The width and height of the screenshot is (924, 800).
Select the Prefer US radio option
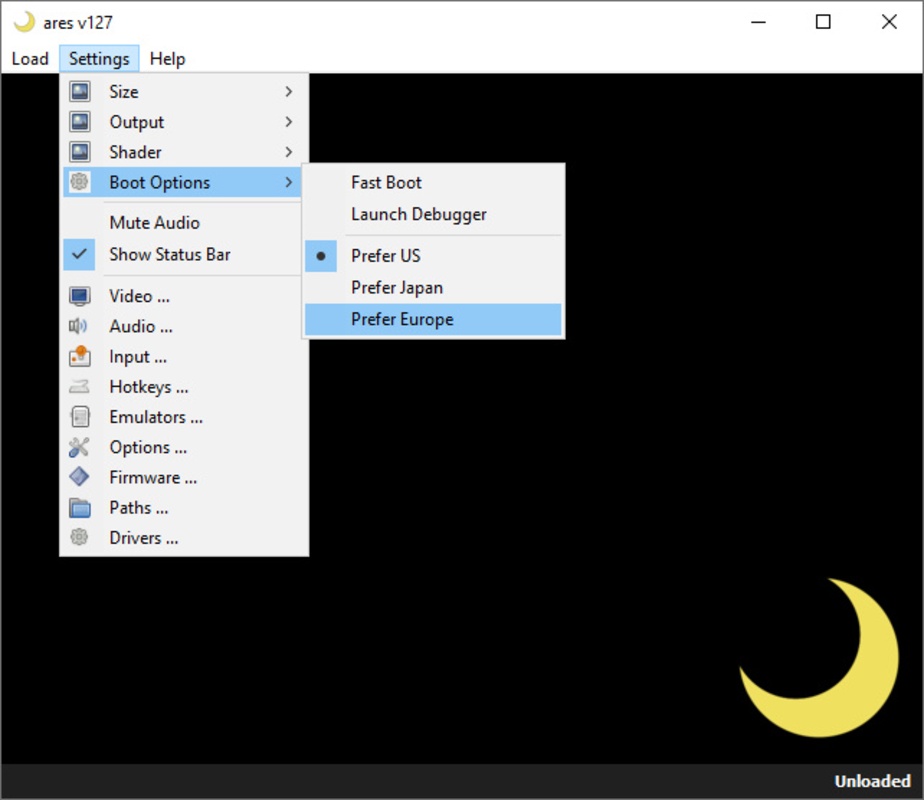(433, 256)
